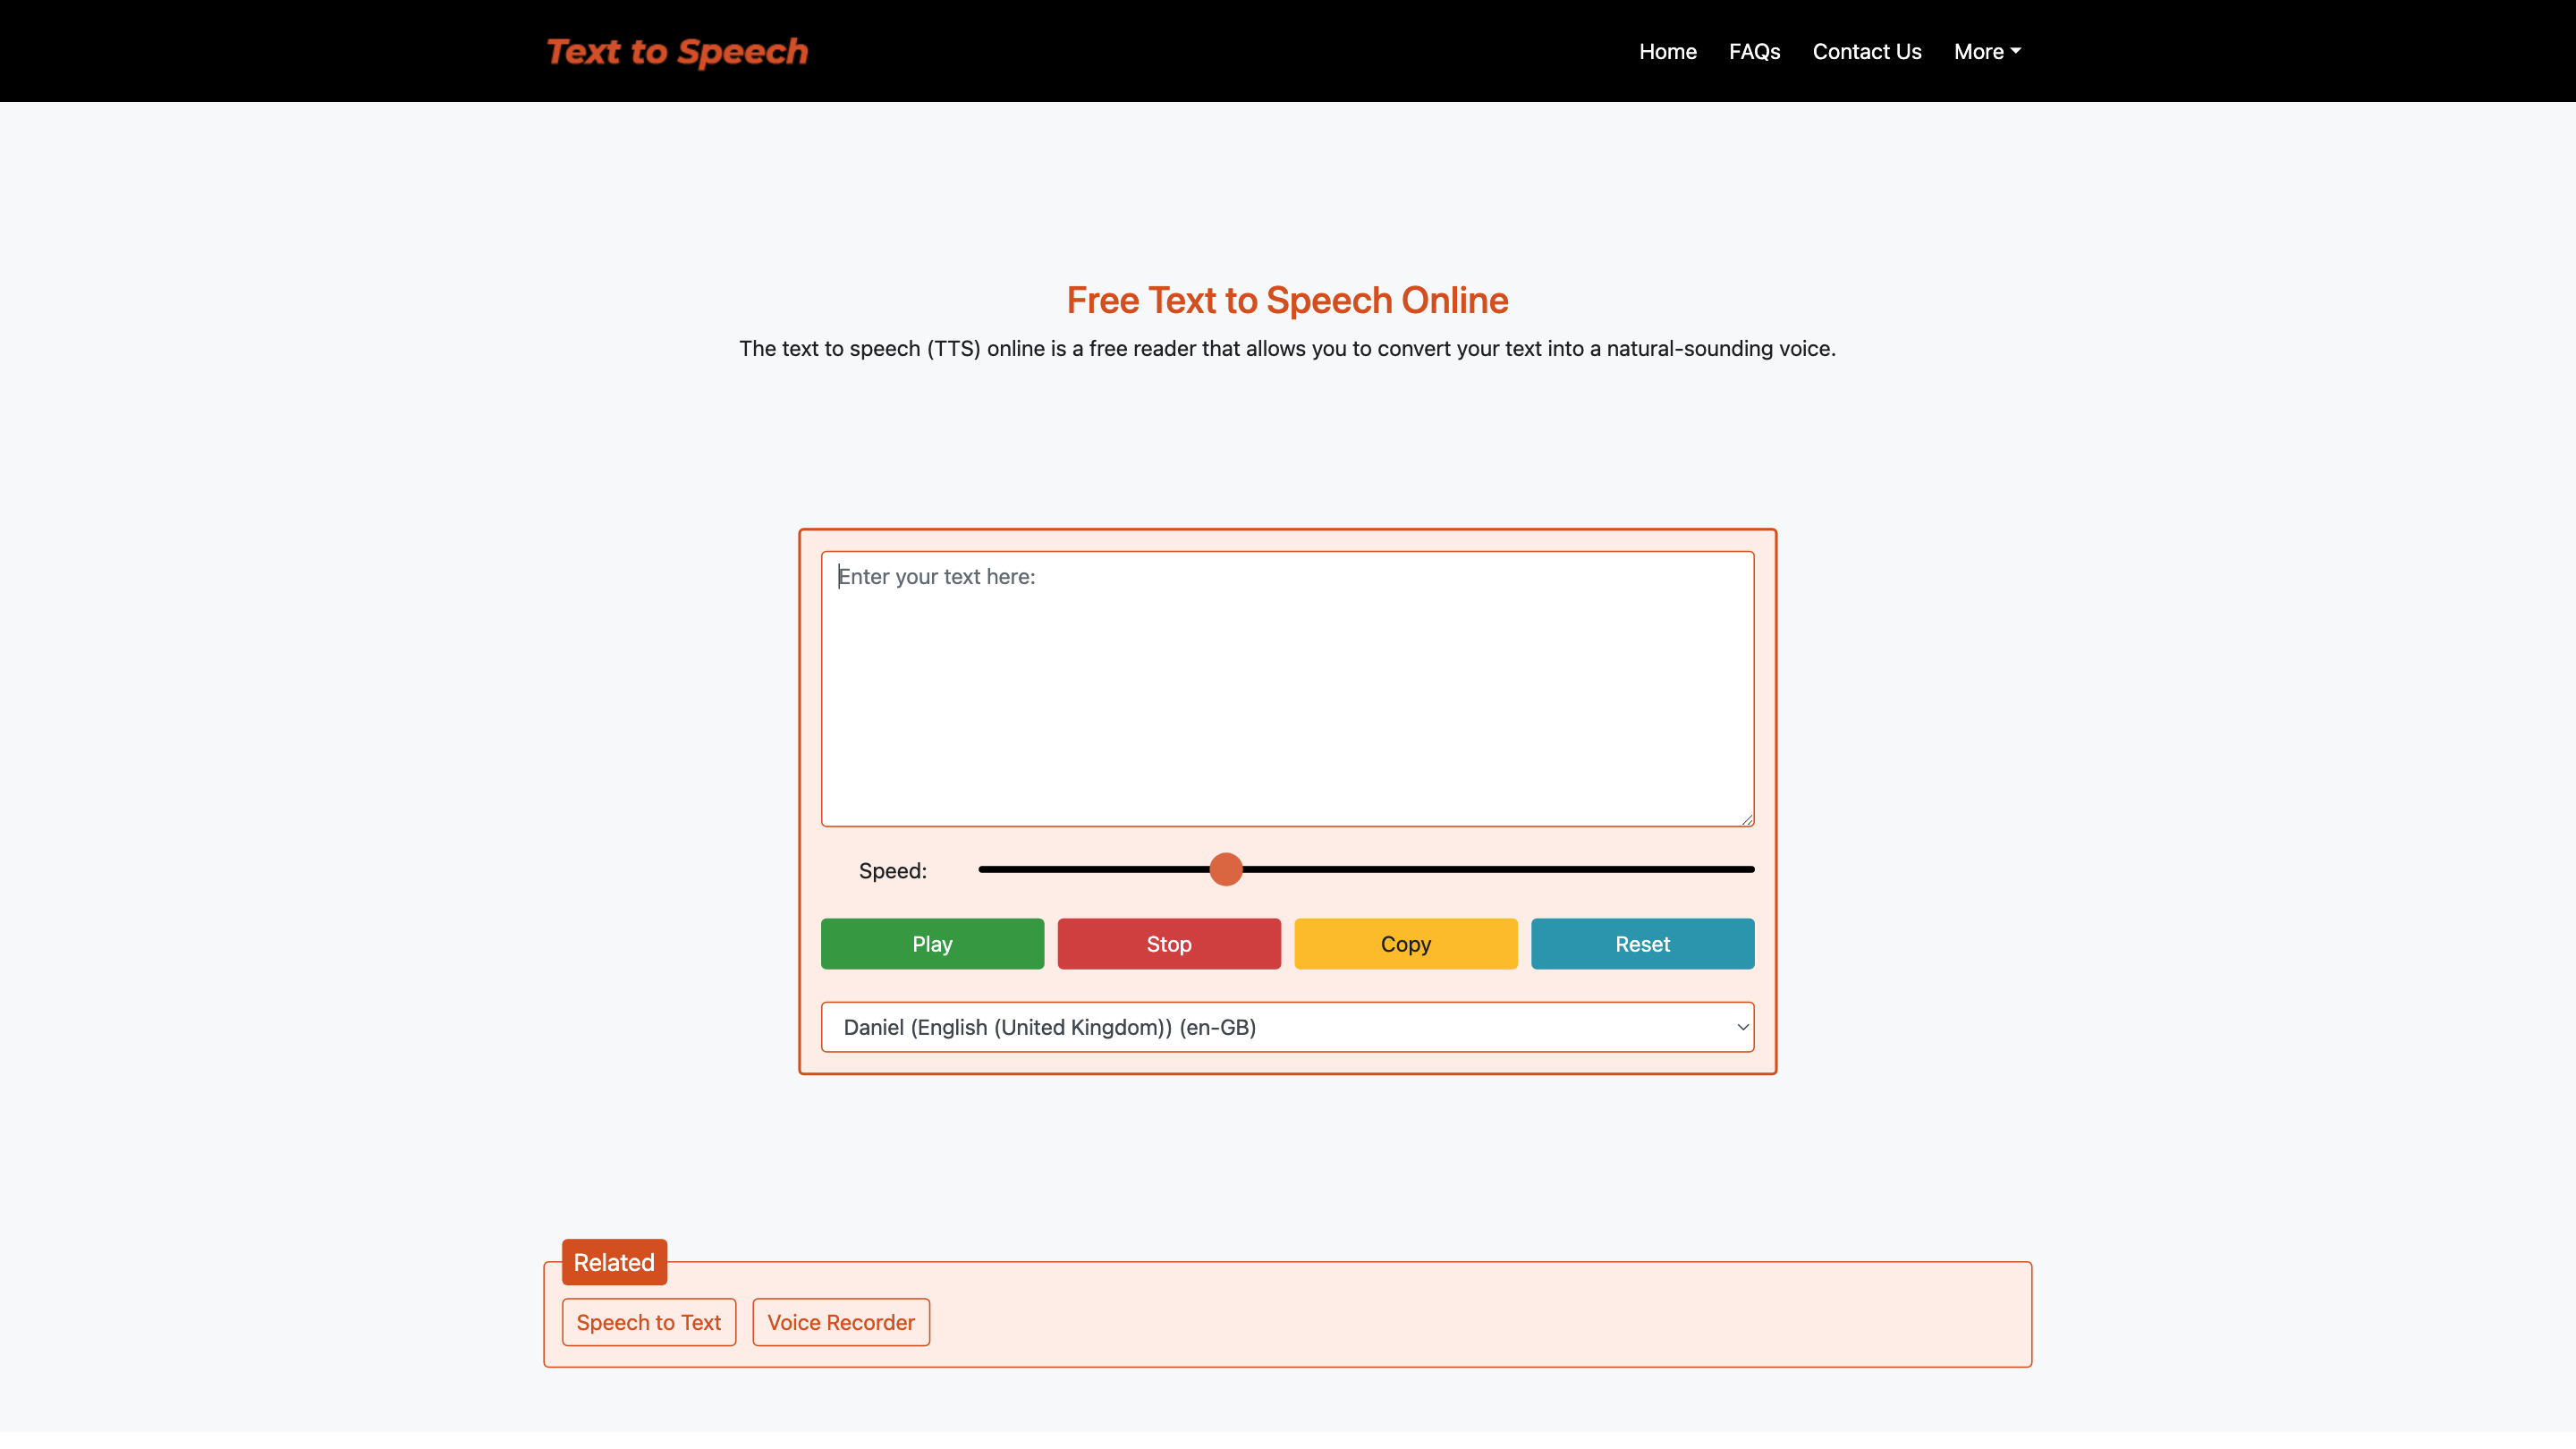Click the Free Text to Speech Online heading
The width and height of the screenshot is (2576, 1449).
point(1286,300)
